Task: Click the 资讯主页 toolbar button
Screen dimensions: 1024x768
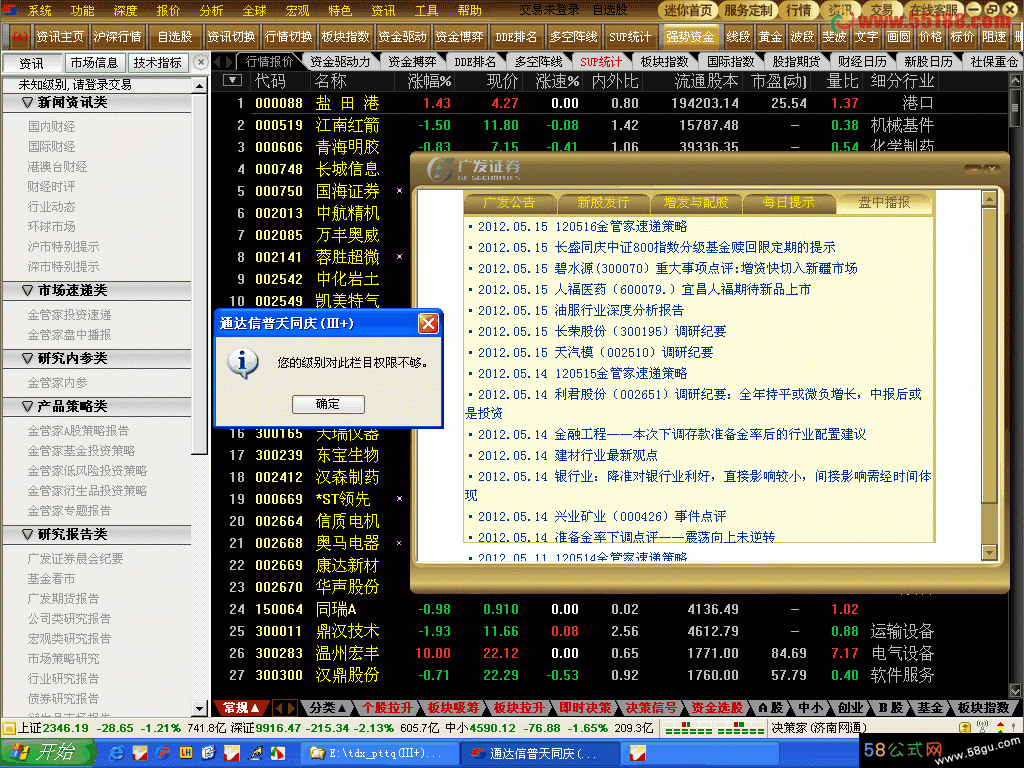Action: 59,37
